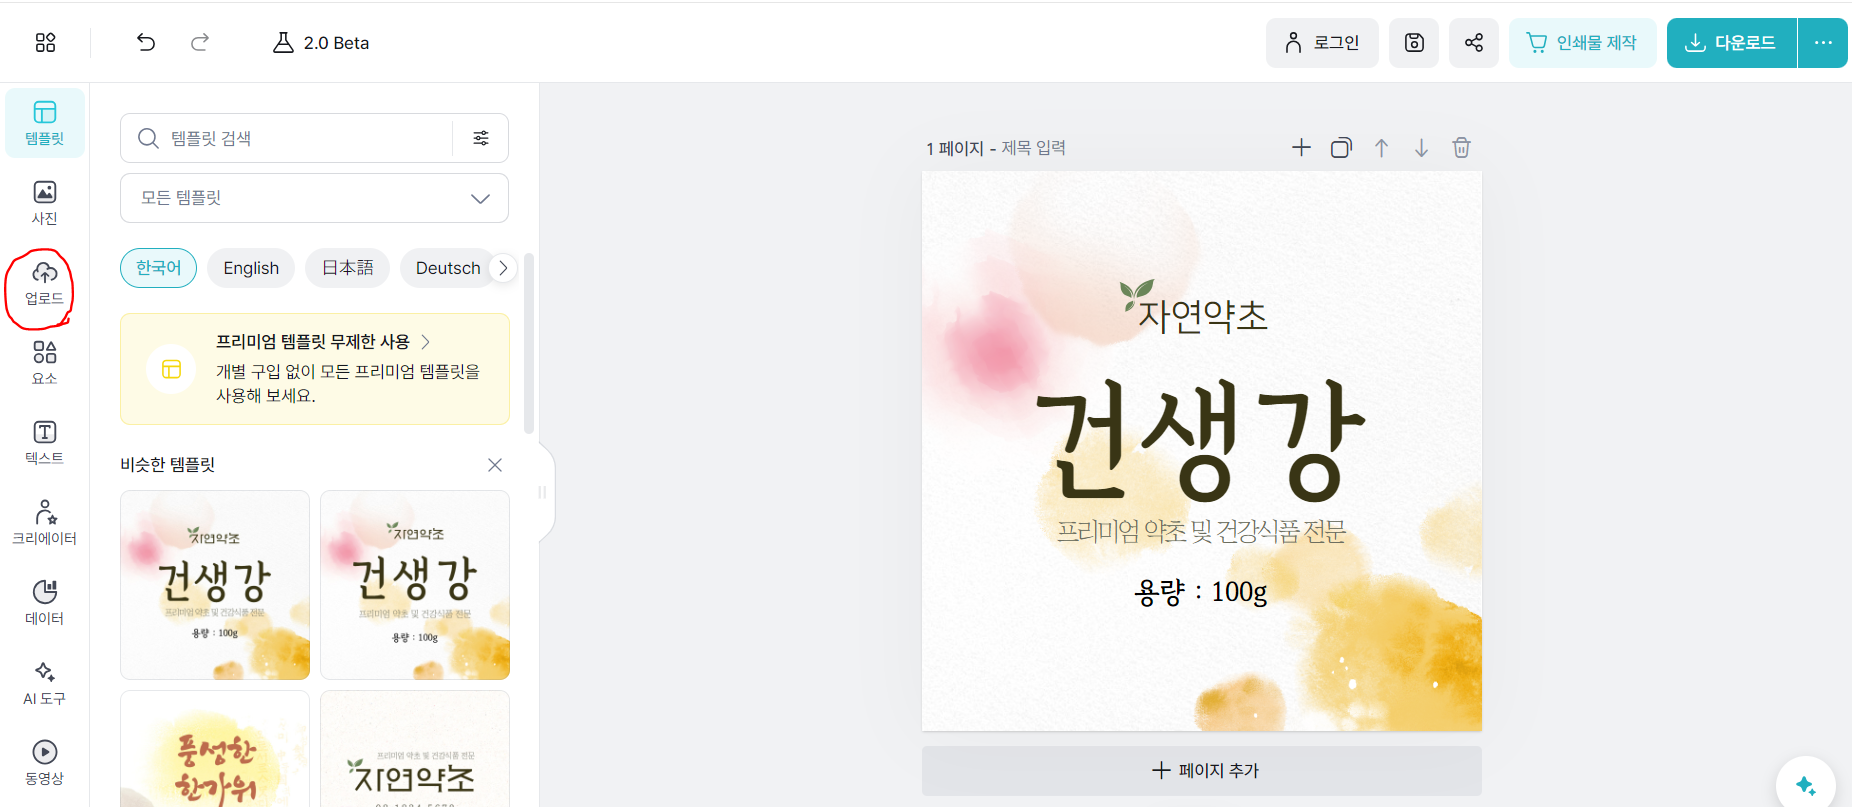The image size is (1852, 807).
Task: Open the 2.0 Beta flask option
Action: pyautogui.click(x=321, y=42)
